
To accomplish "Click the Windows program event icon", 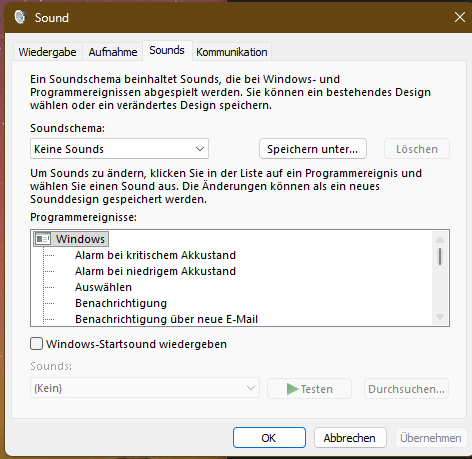I will pyautogui.click(x=43, y=239).
